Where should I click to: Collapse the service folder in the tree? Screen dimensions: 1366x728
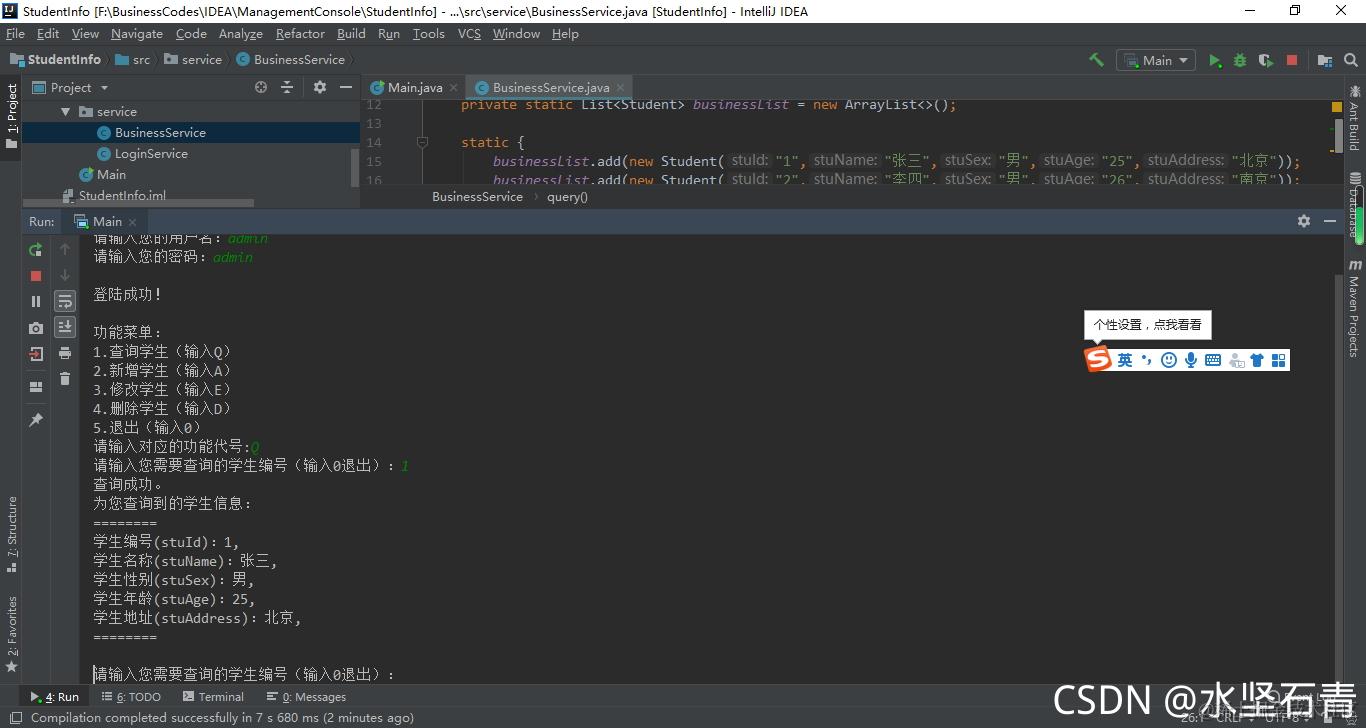pos(66,112)
